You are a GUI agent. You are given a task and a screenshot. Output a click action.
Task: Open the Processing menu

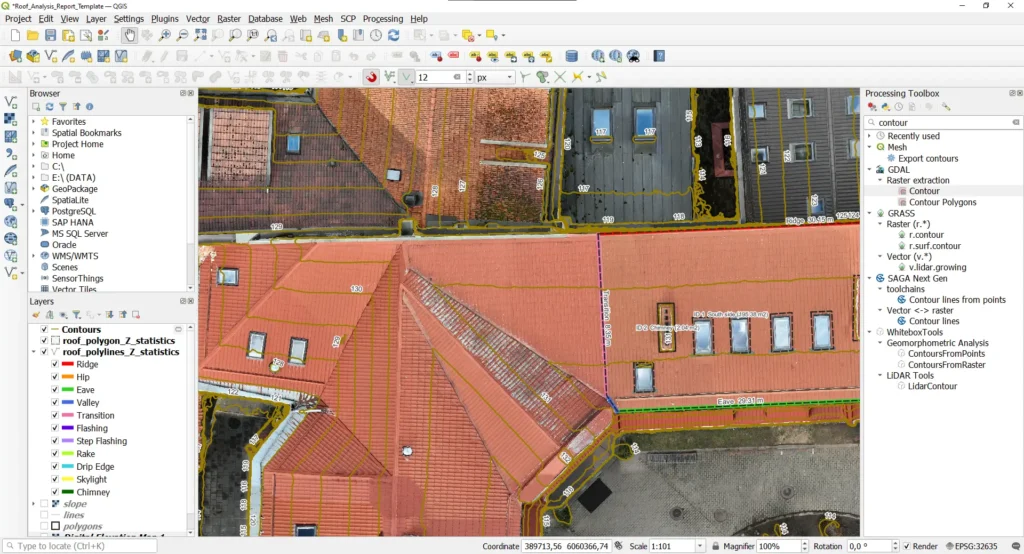[383, 19]
